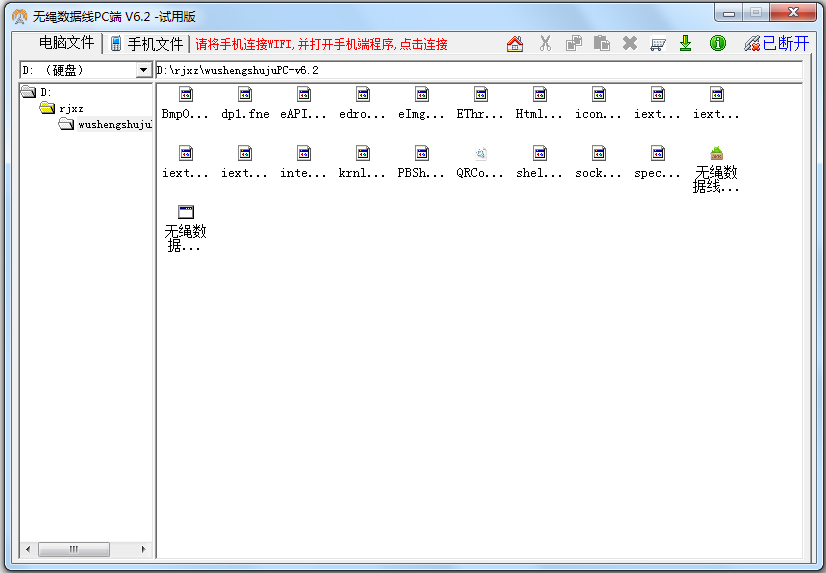
Task: Click the 已断开 connection status link
Action: [x=785, y=43]
